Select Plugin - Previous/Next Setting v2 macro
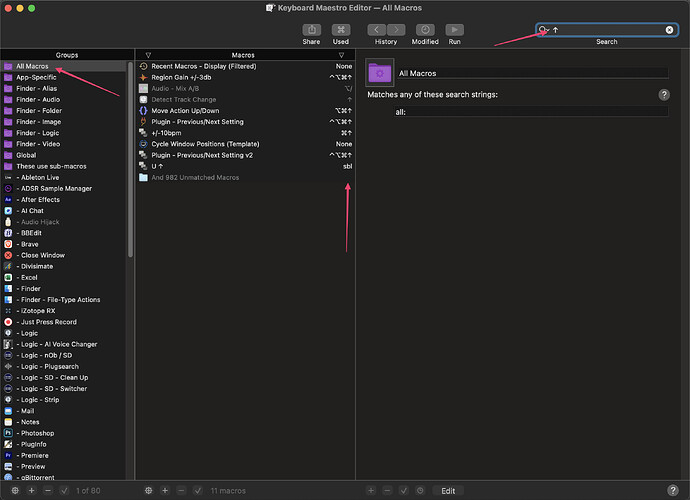Screen dimensions: 690x500 (245, 155)
